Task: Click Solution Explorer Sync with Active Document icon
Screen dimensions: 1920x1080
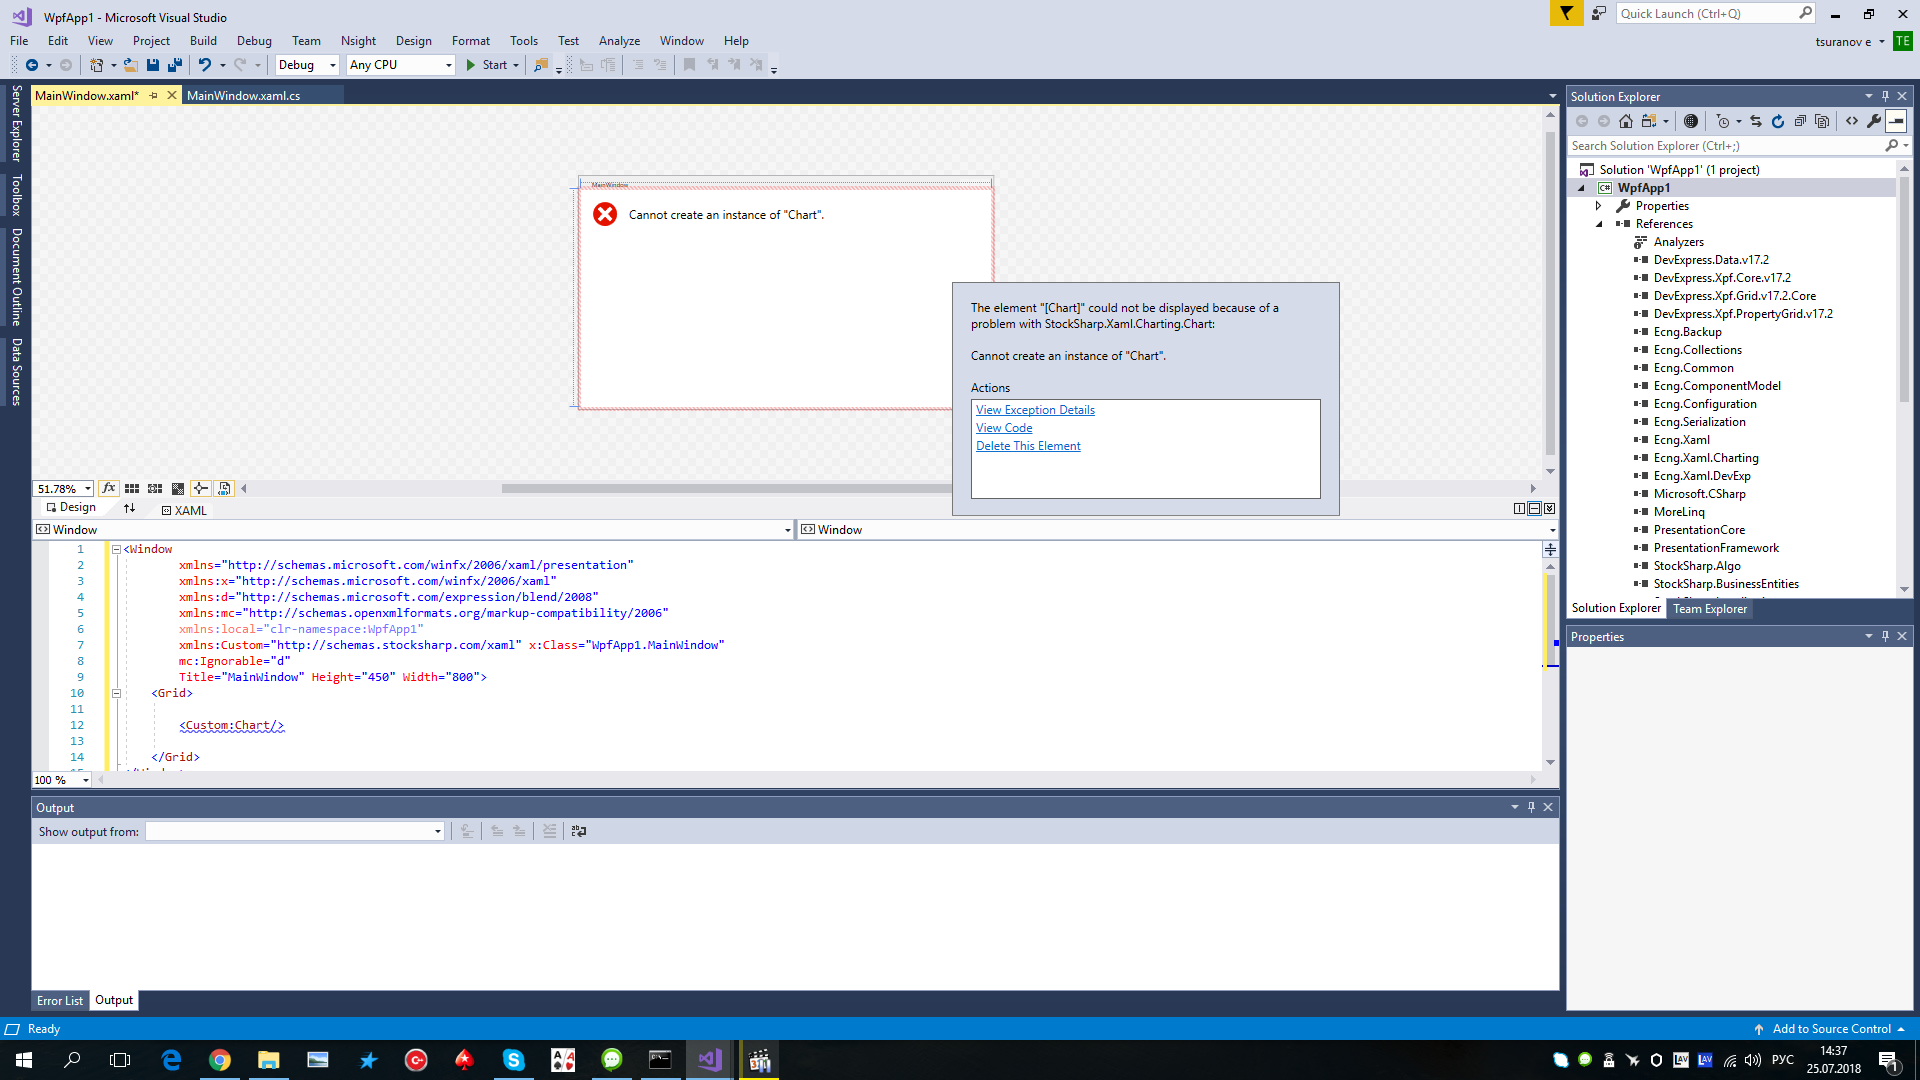Action: pyautogui.click(x=1756, y=121)
